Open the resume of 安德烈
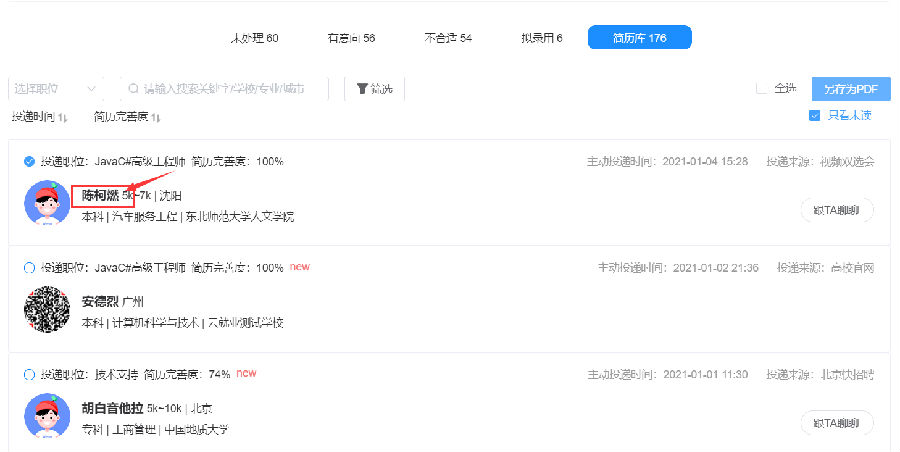The image size is (900, 452). pos(100,302)
